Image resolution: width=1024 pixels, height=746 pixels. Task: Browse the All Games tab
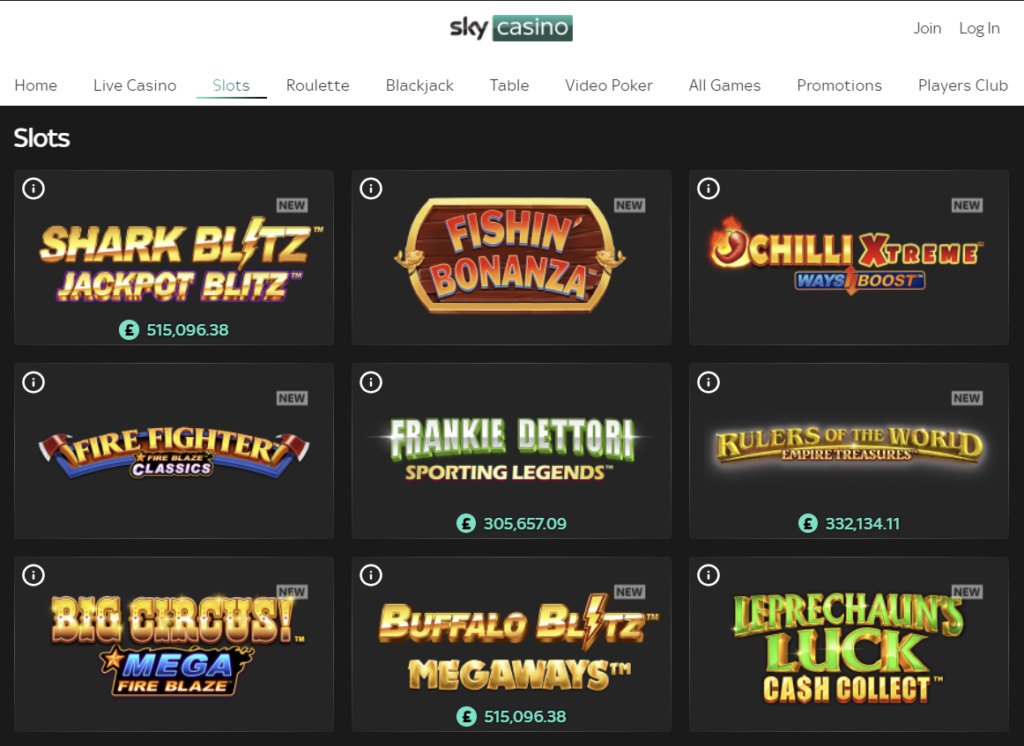(725, 86)
